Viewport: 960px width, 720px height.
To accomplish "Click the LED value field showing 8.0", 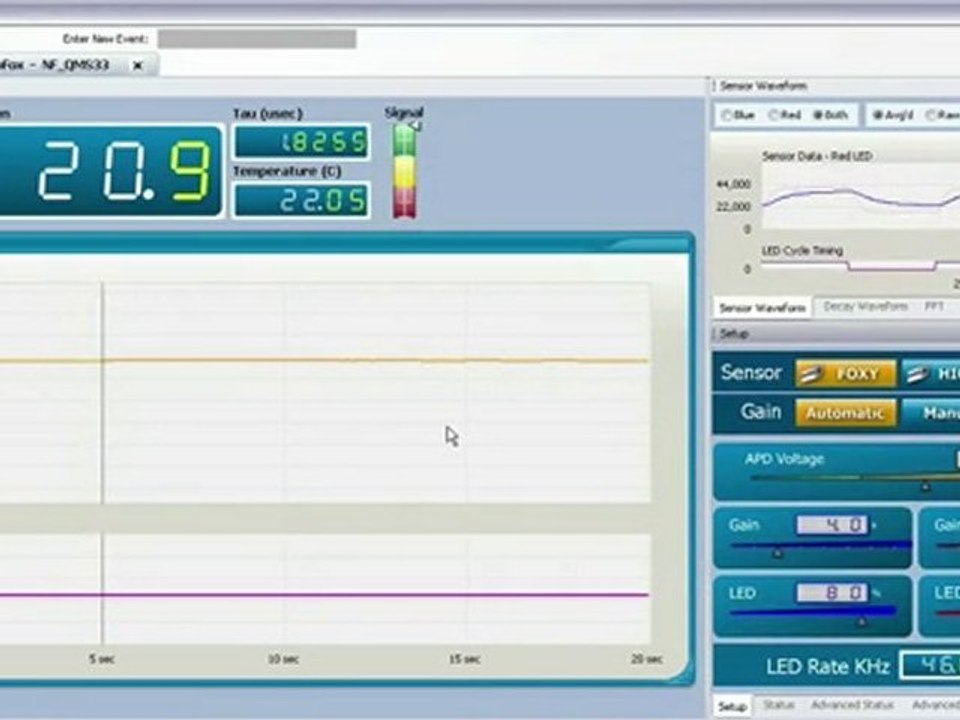I will [x=832, y=593].
